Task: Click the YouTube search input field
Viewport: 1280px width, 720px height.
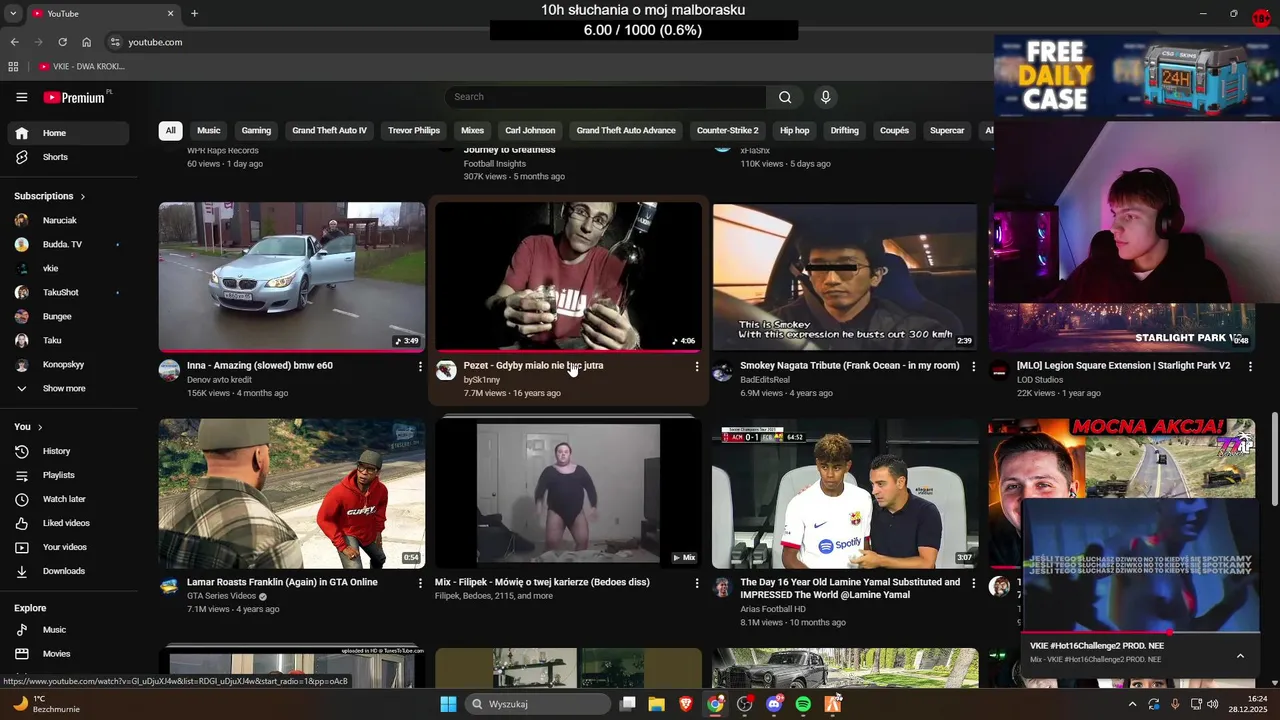Action: click(605, 97)
